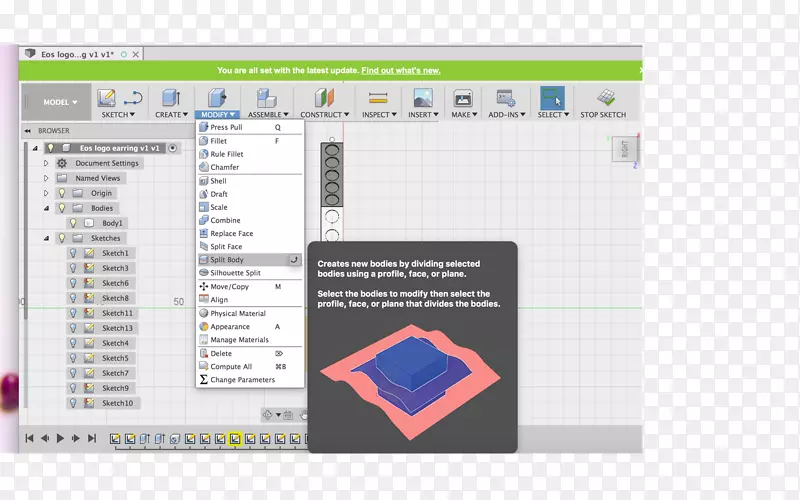This screenshot has width=800, height=500.
Task: Collapse the Browser panel arrows
Action: (x=27, y=131)
